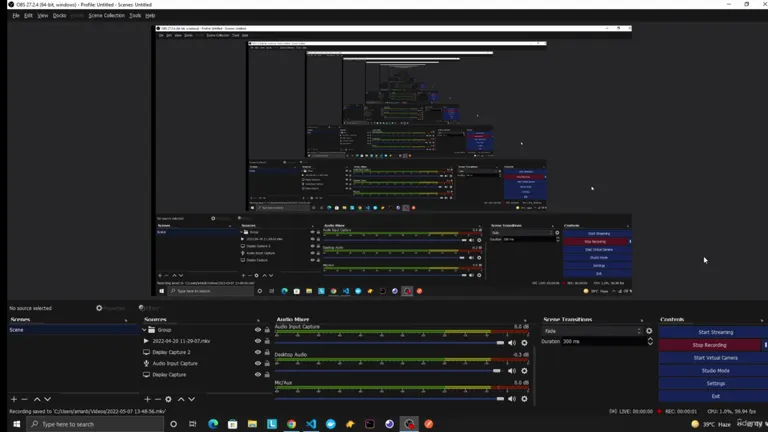Image resolution: width=768 pixels, height=432 pixels.
Task: Open Task View on taskbar
Action: 192,424
